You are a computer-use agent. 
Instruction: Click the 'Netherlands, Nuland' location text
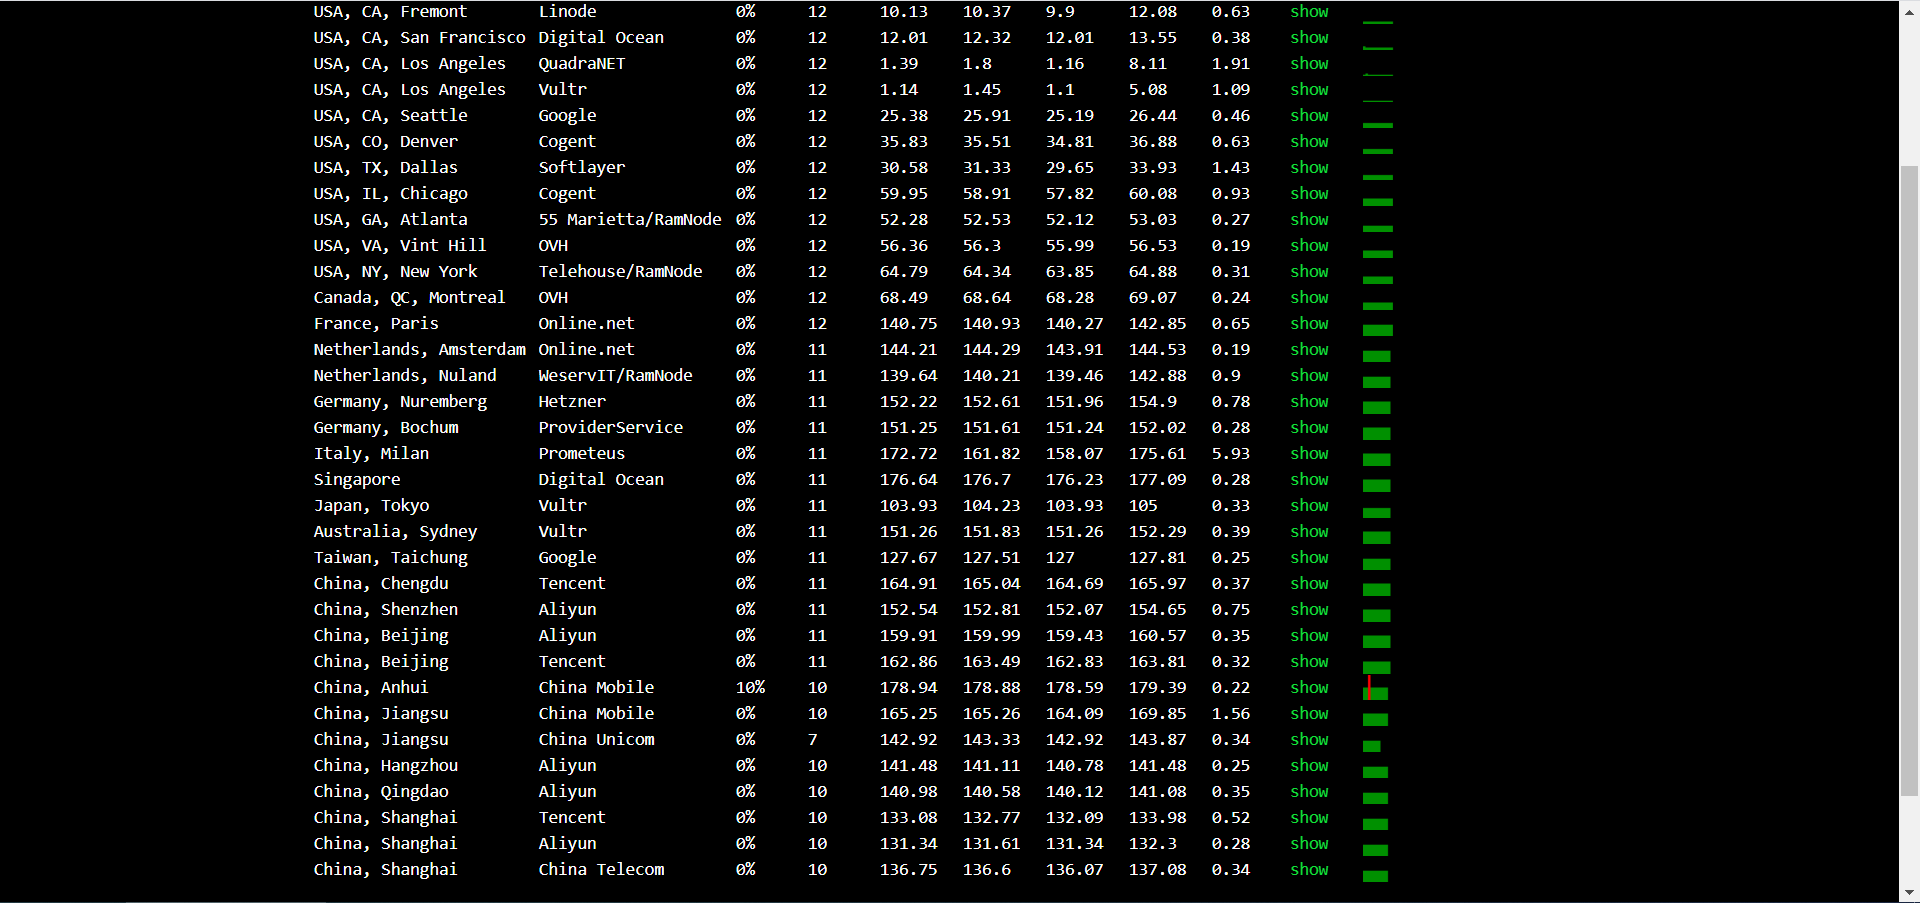tap(405, 376)
